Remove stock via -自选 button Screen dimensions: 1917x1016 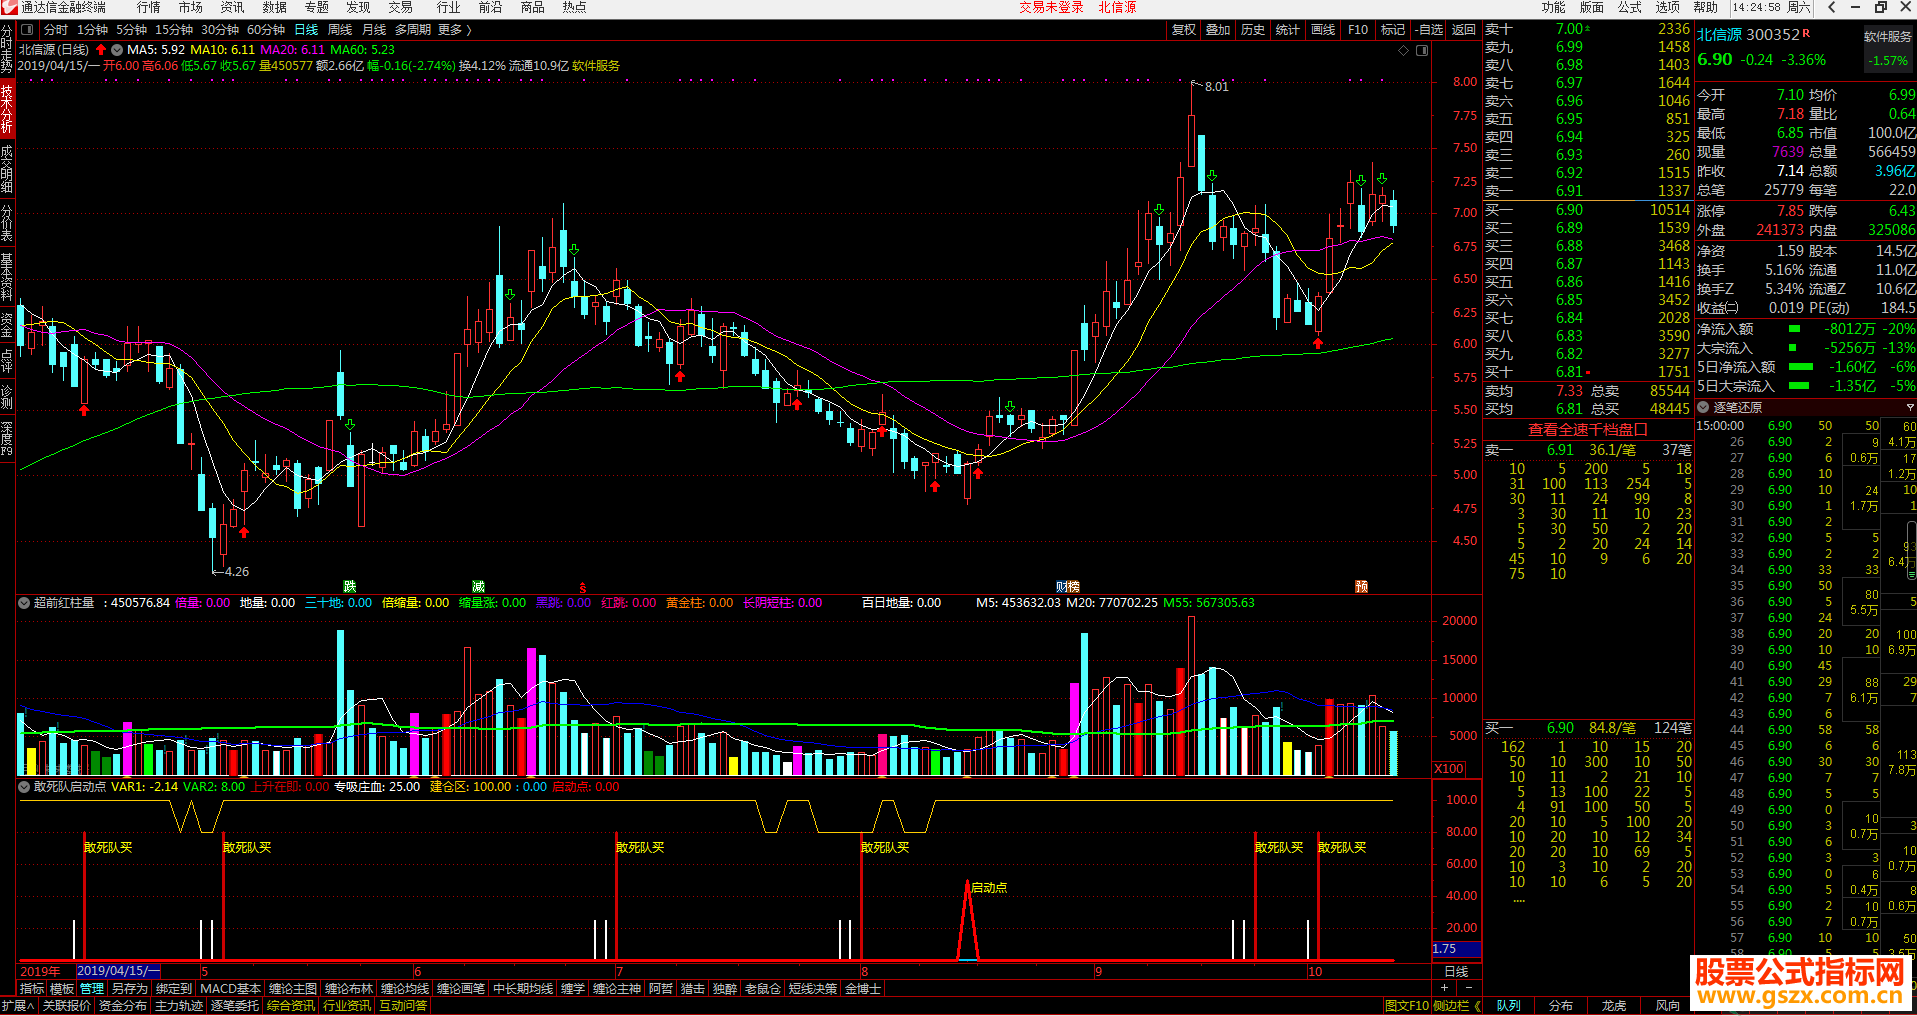pyautogui.click(x=1429, y=30)
